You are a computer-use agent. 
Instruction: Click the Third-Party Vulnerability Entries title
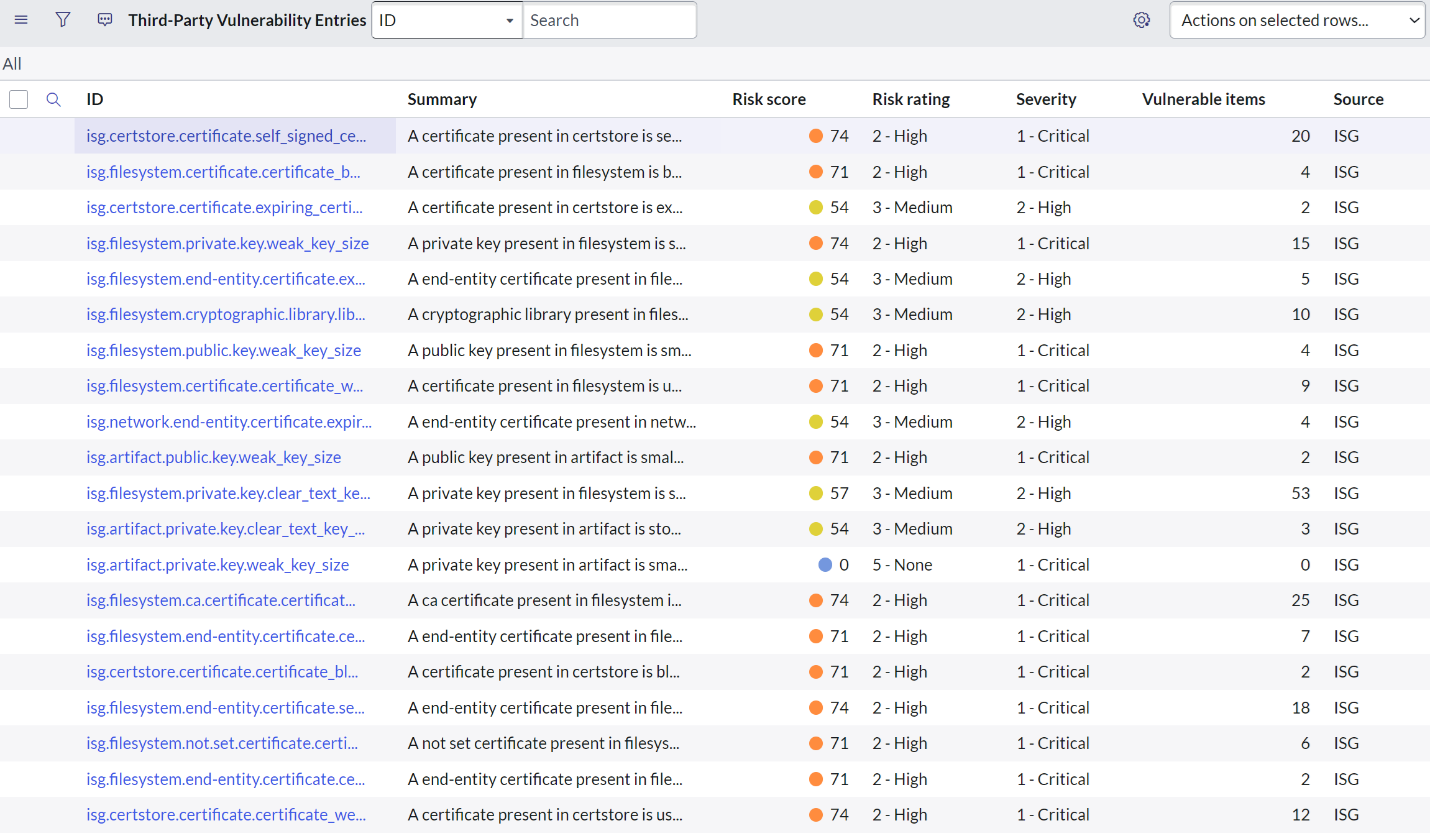(246, 19)
